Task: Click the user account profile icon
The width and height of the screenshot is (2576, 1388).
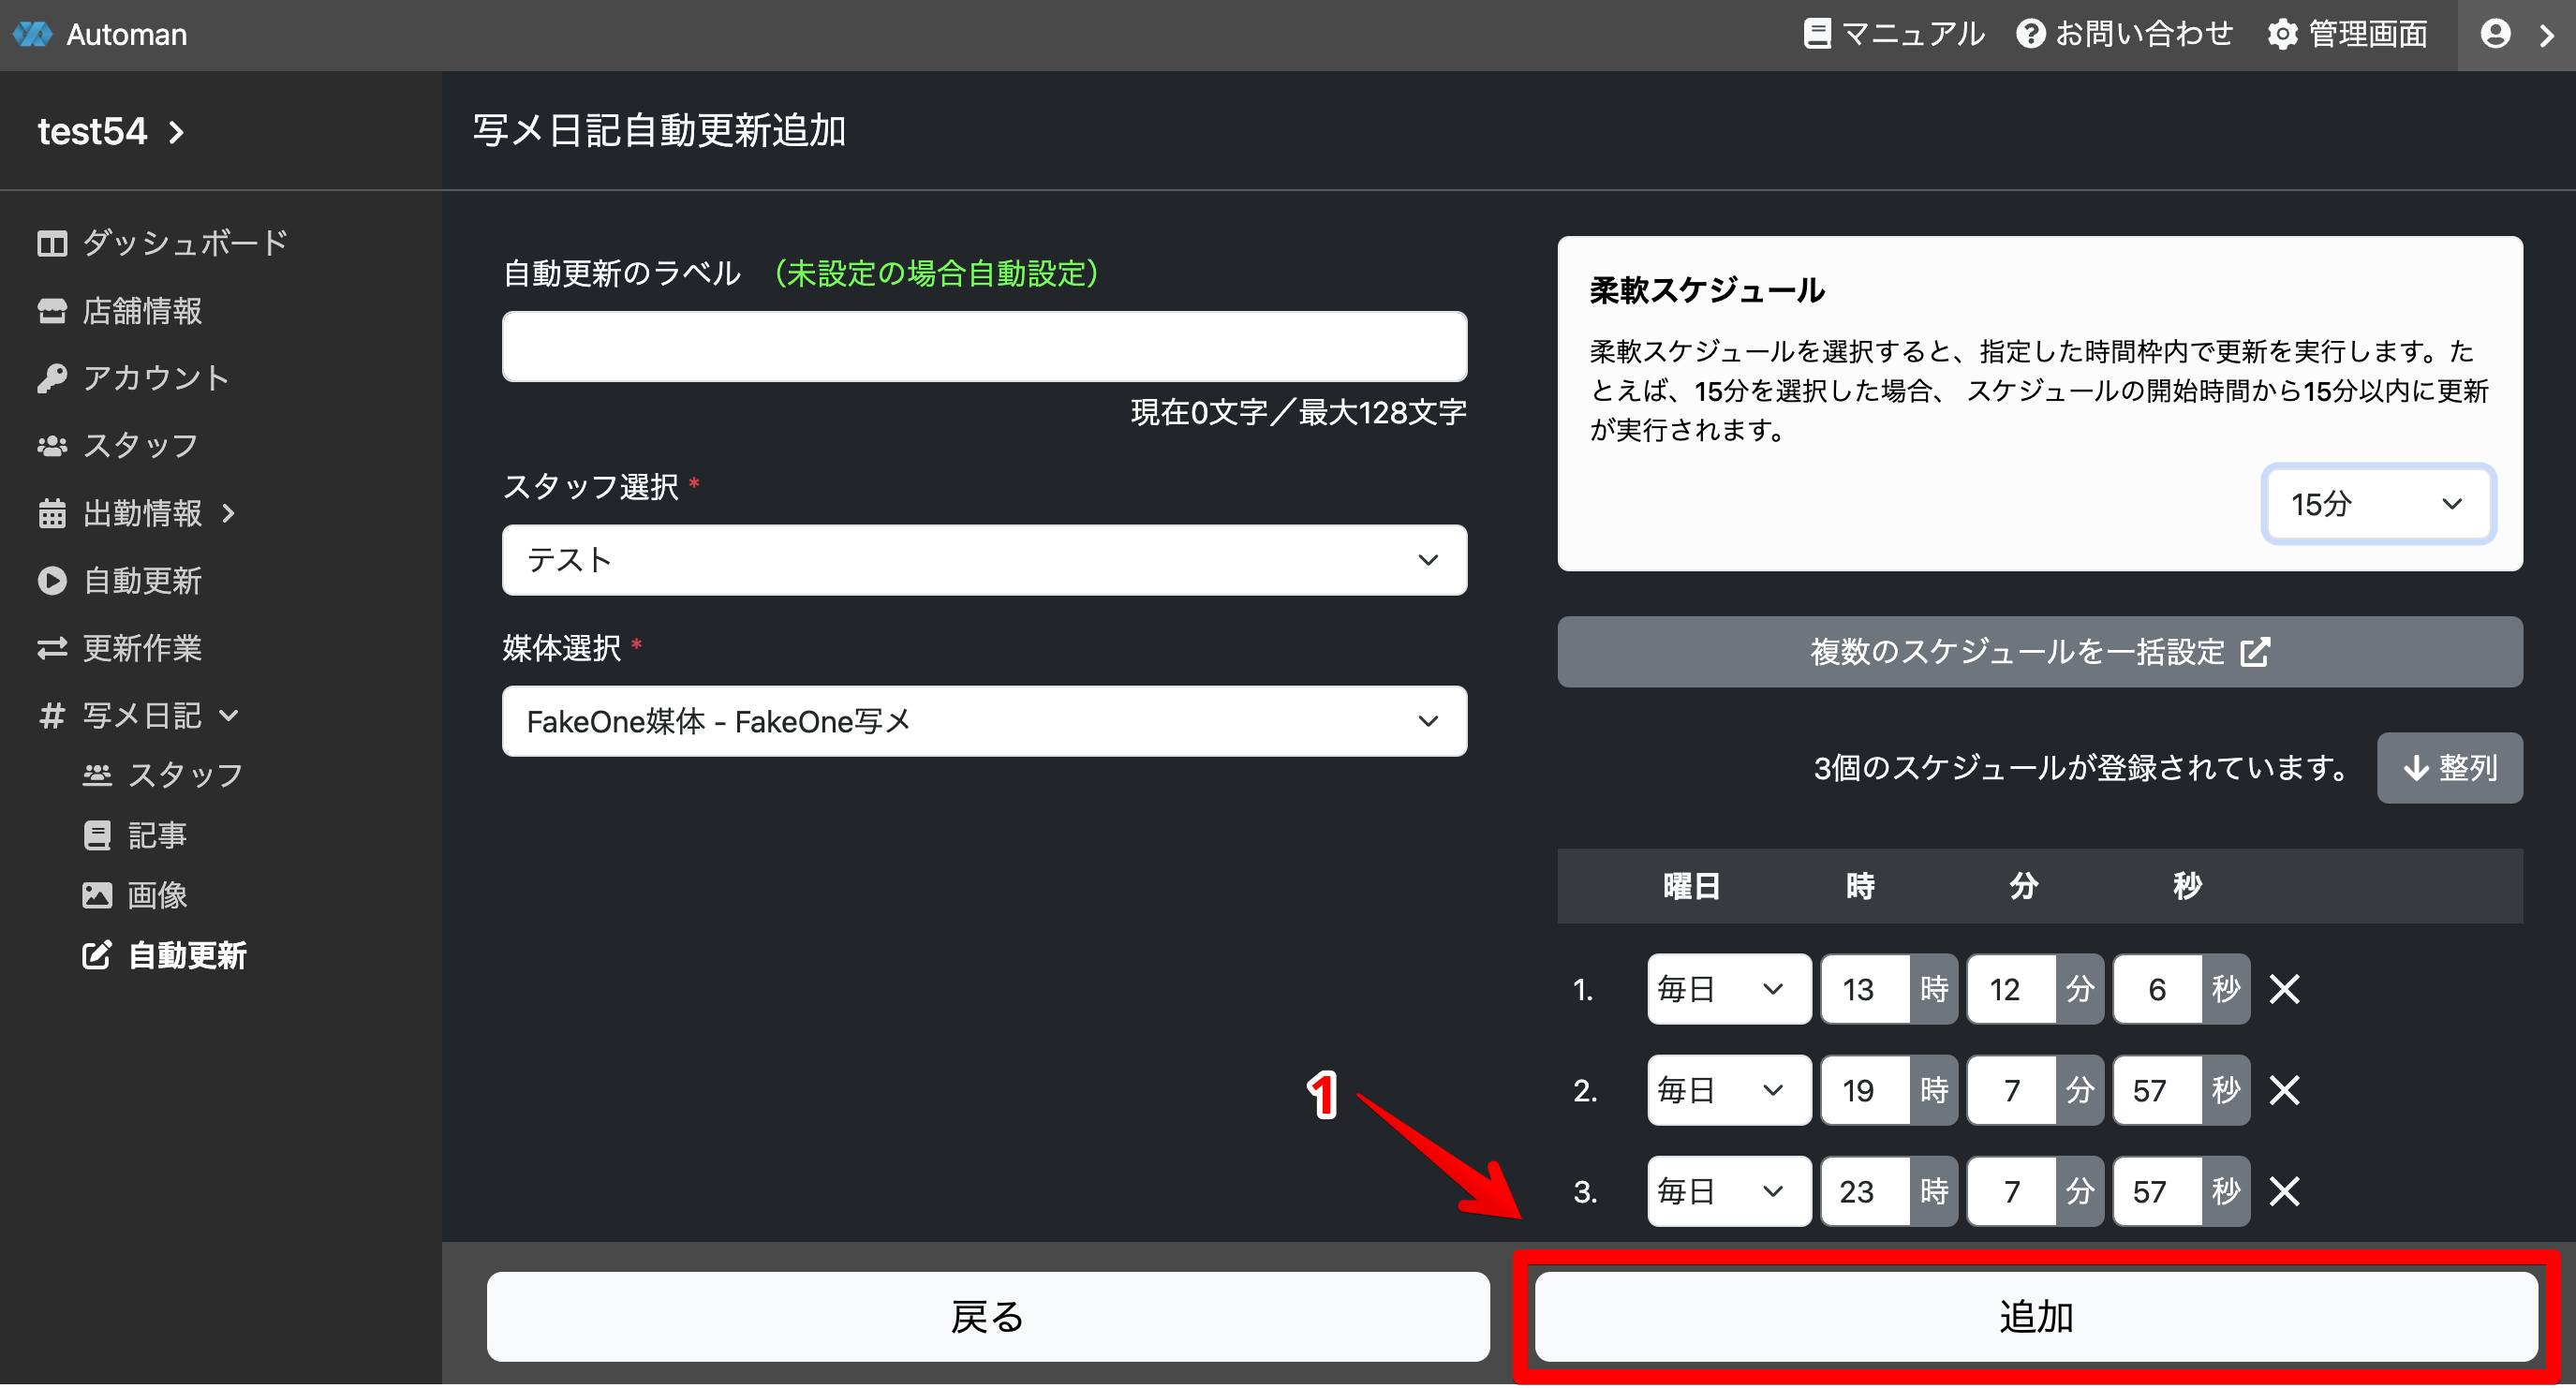Action: 2495,34
